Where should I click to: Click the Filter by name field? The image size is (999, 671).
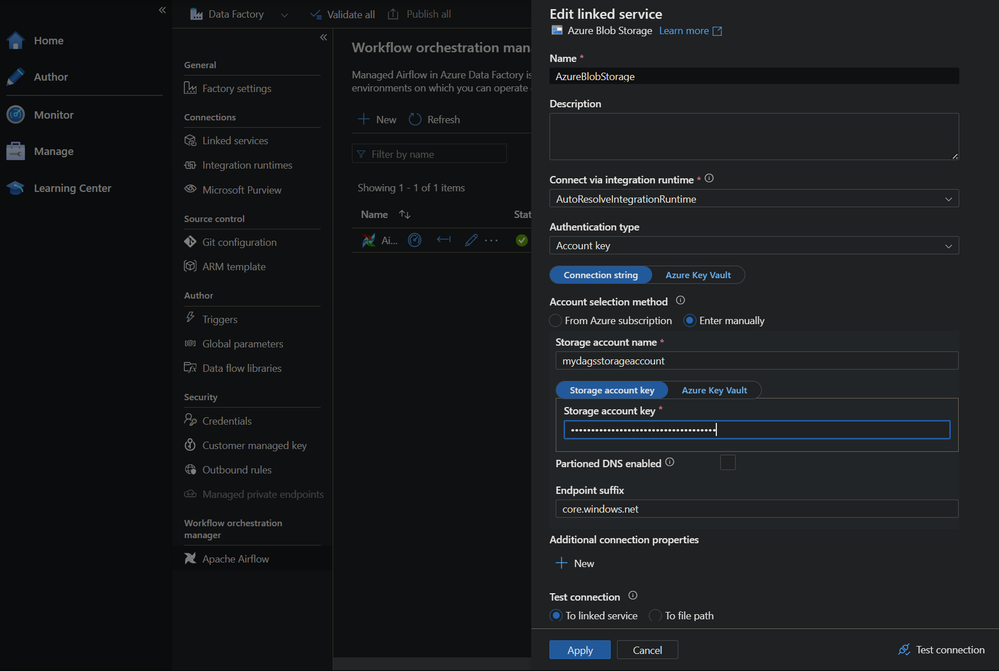[429, 154]
